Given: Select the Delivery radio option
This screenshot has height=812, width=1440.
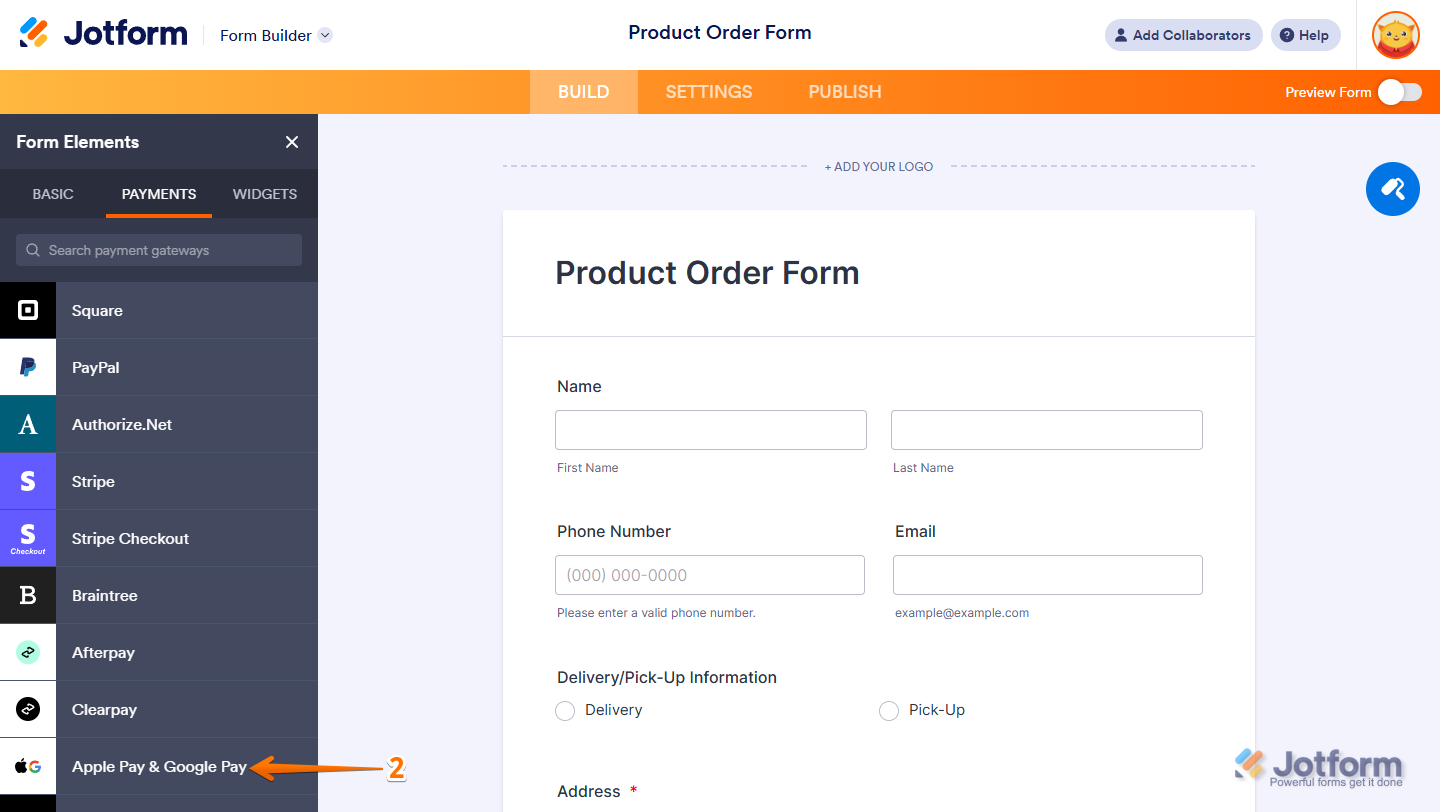Looking at the screenshot, I should point(566,711).
